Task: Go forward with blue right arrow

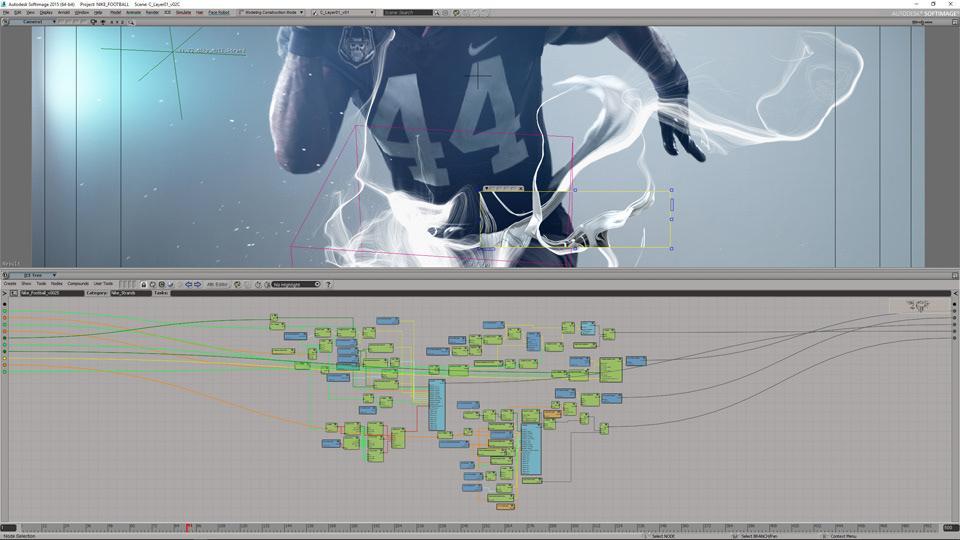Action: (198, 285)
